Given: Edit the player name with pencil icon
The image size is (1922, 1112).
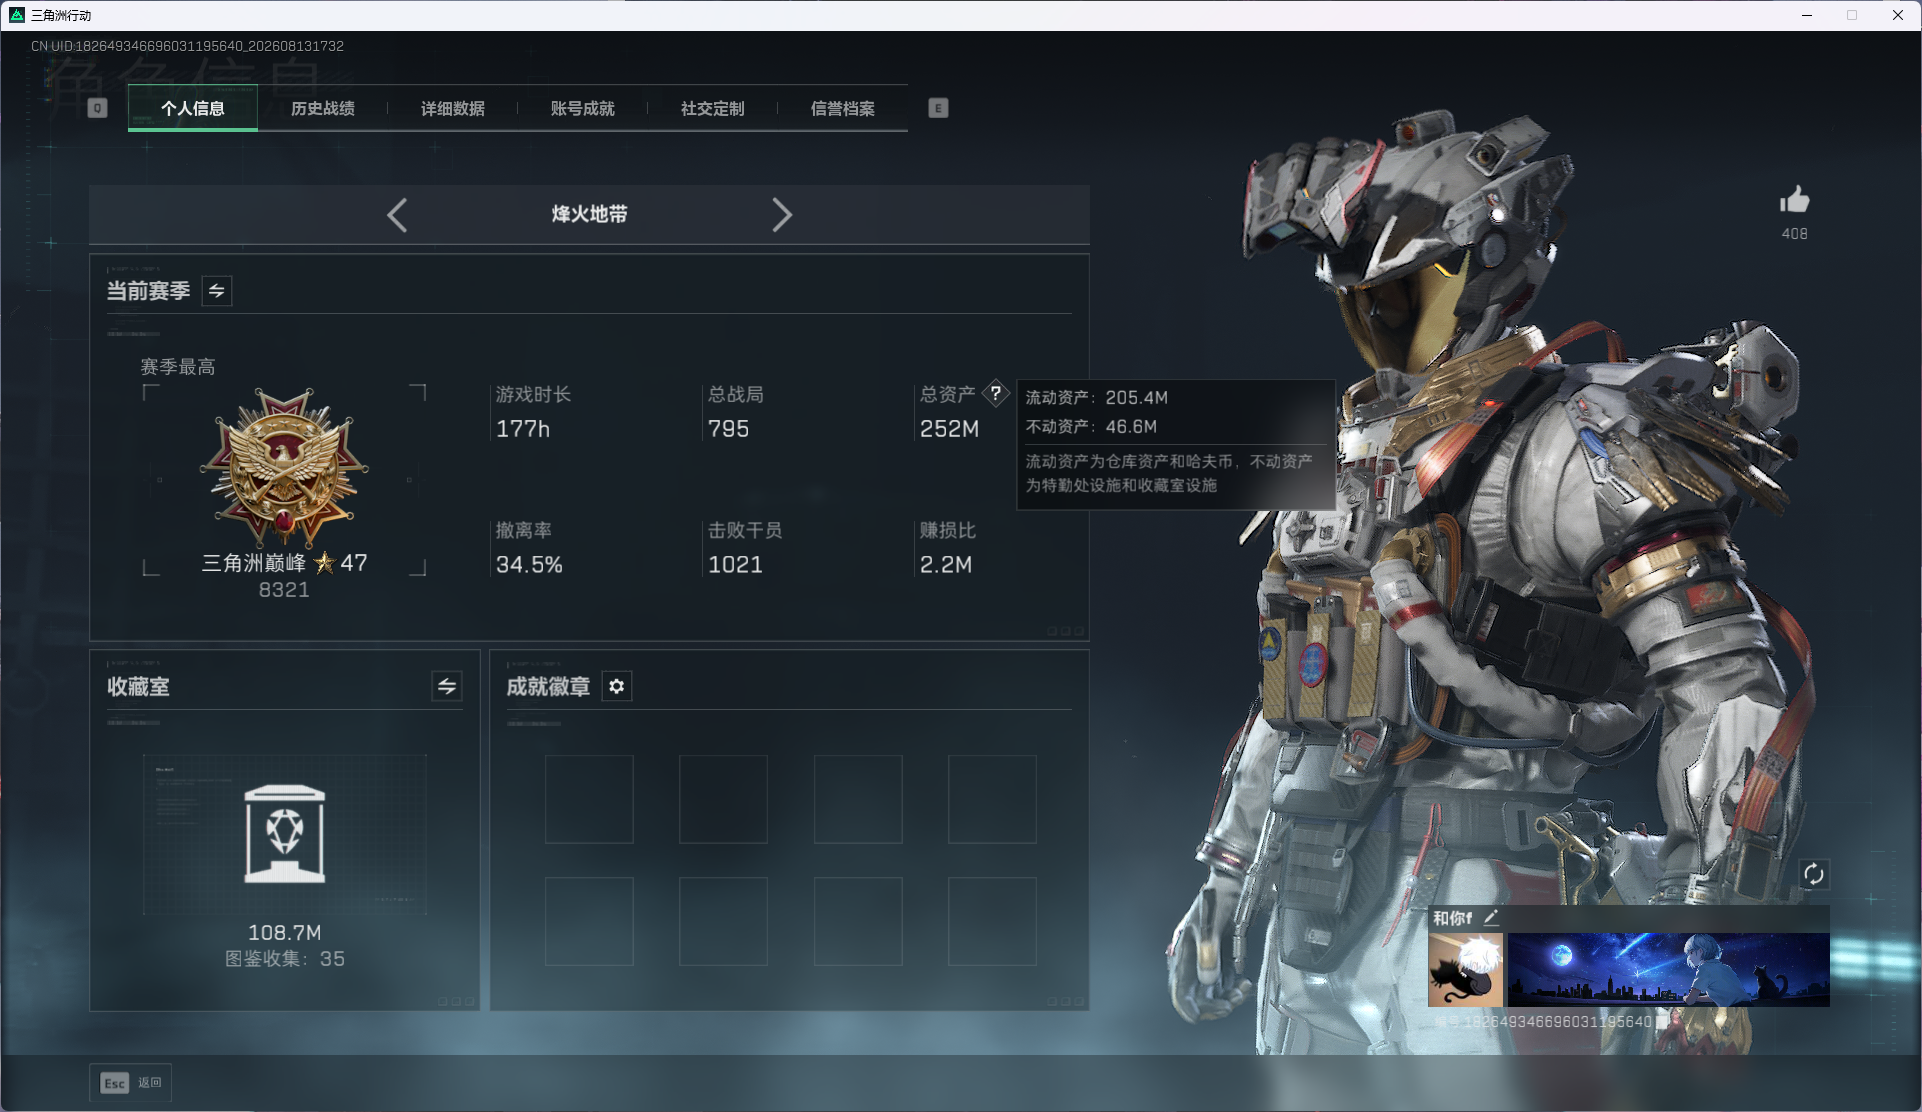Looking at the screenshot, I should [x=1491, y=917].
